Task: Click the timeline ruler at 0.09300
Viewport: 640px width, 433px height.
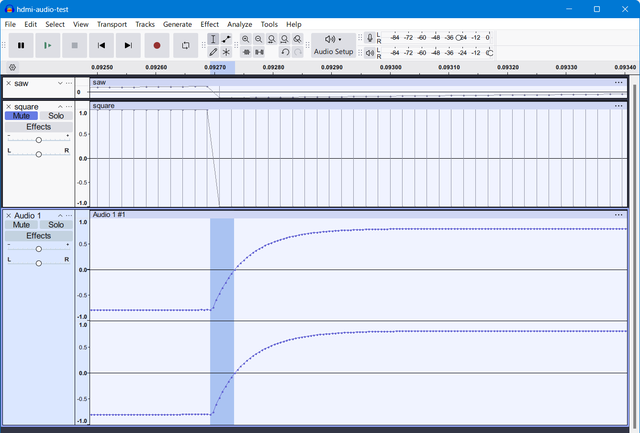Action: 391,67
